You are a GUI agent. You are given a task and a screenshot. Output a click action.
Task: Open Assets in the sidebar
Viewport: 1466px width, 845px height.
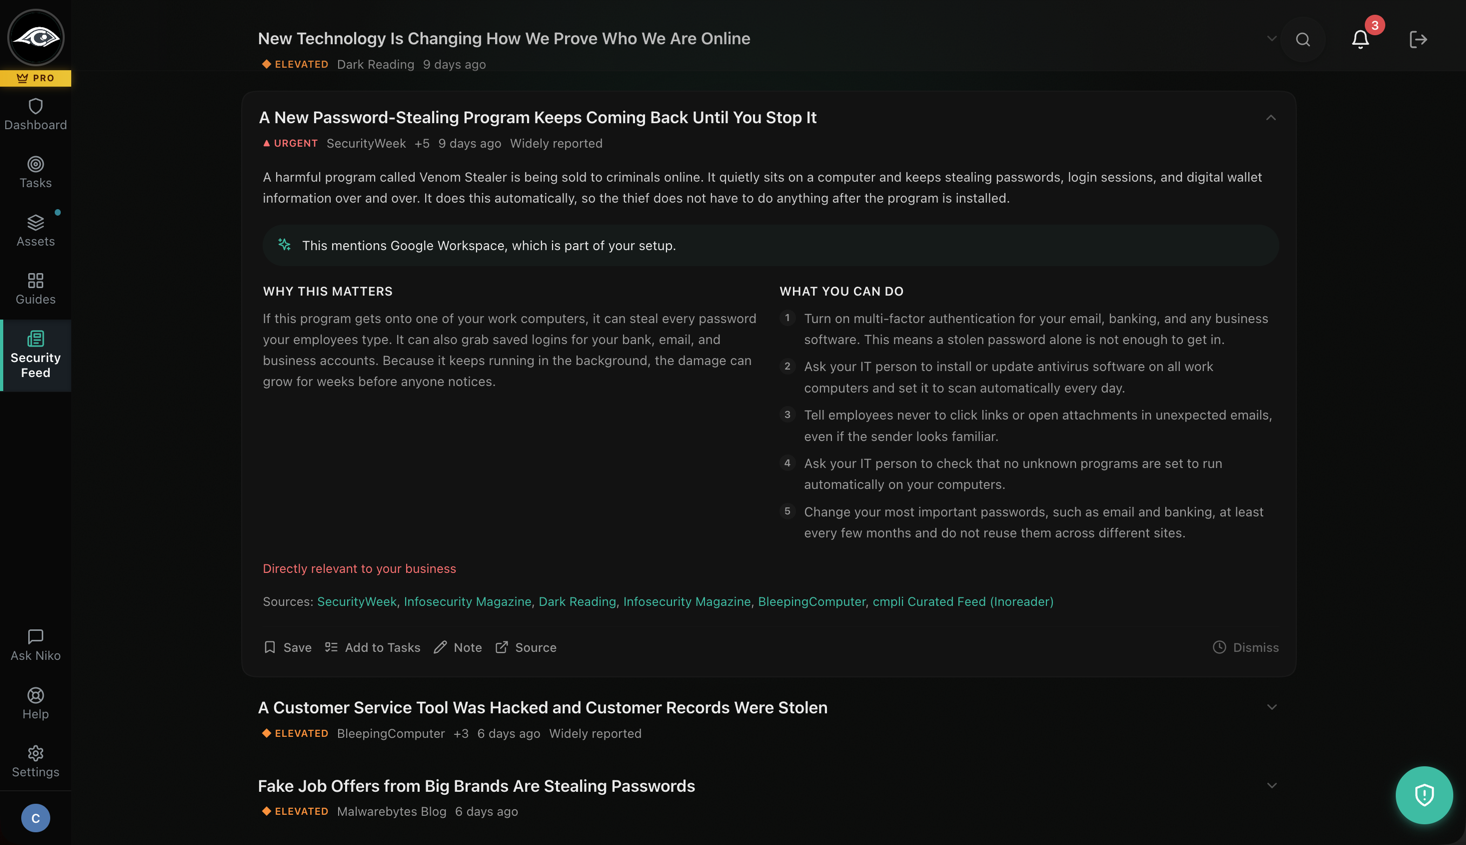pos(35,230)
